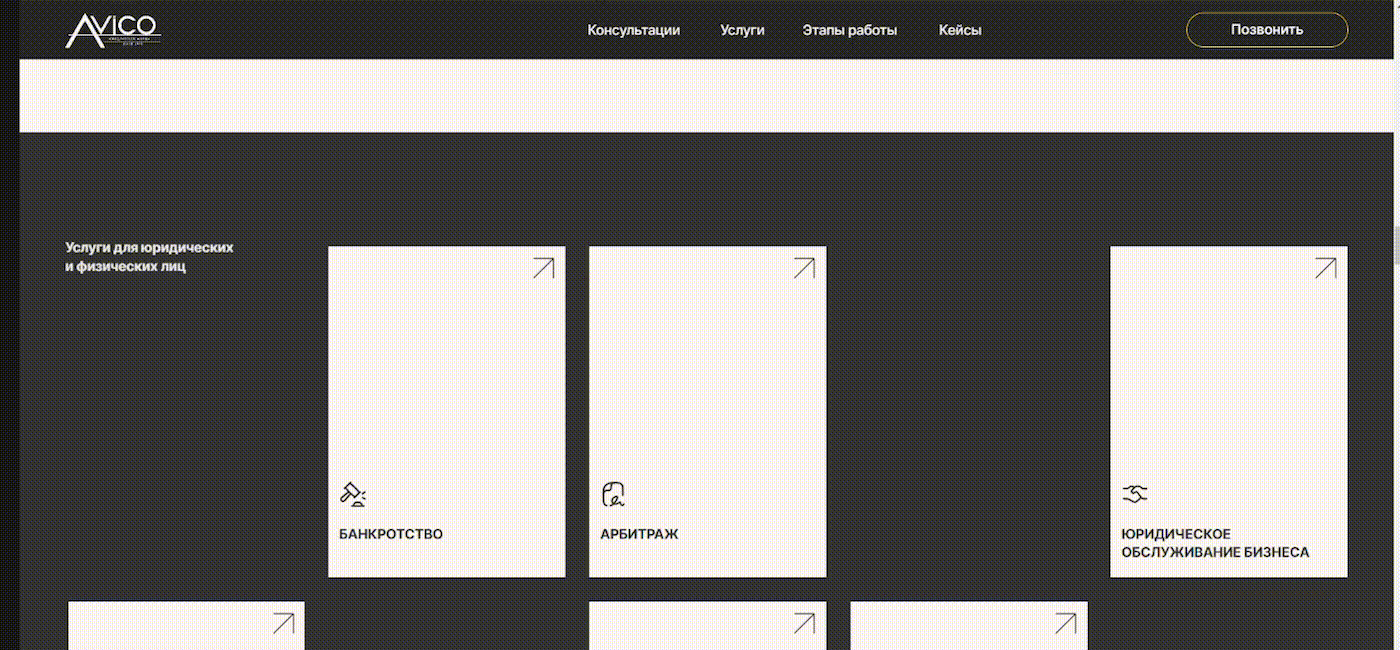Open the Консультации navigation item
This screenshot has height=650, width=1400.
[633, 30]
